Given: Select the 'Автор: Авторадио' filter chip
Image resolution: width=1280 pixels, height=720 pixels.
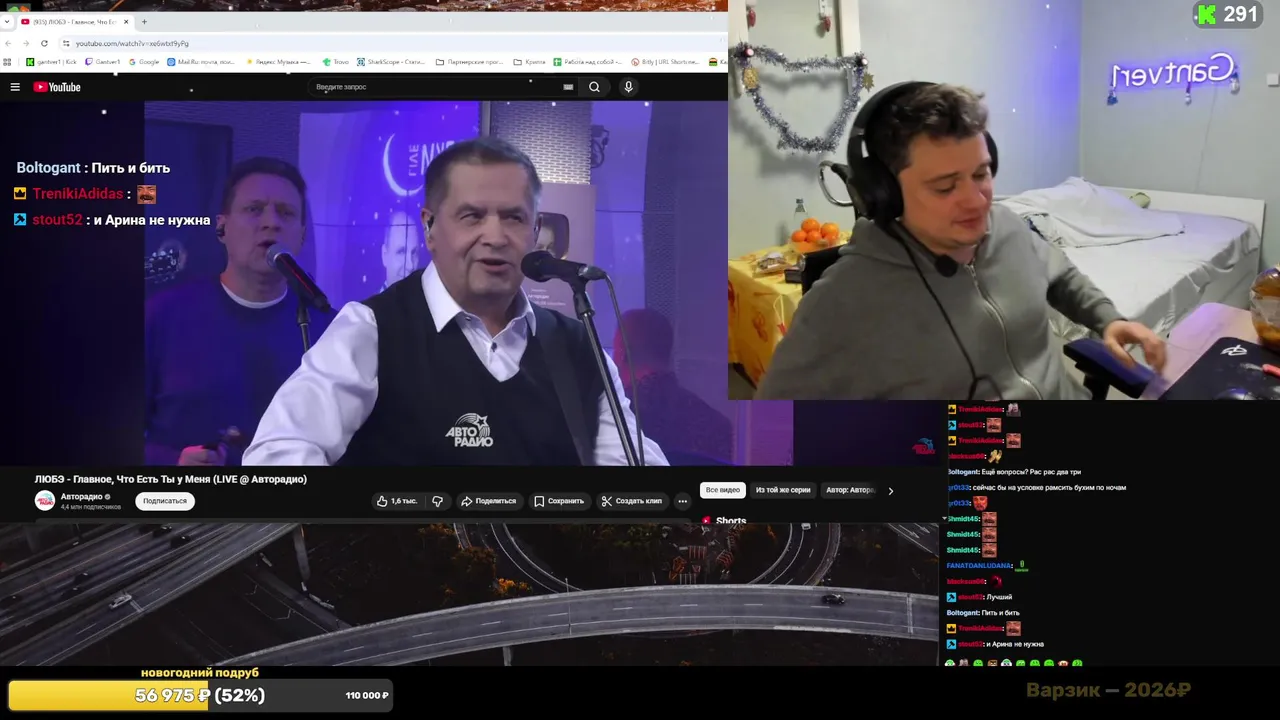Looking at the screenshot, I should [850, 490].
